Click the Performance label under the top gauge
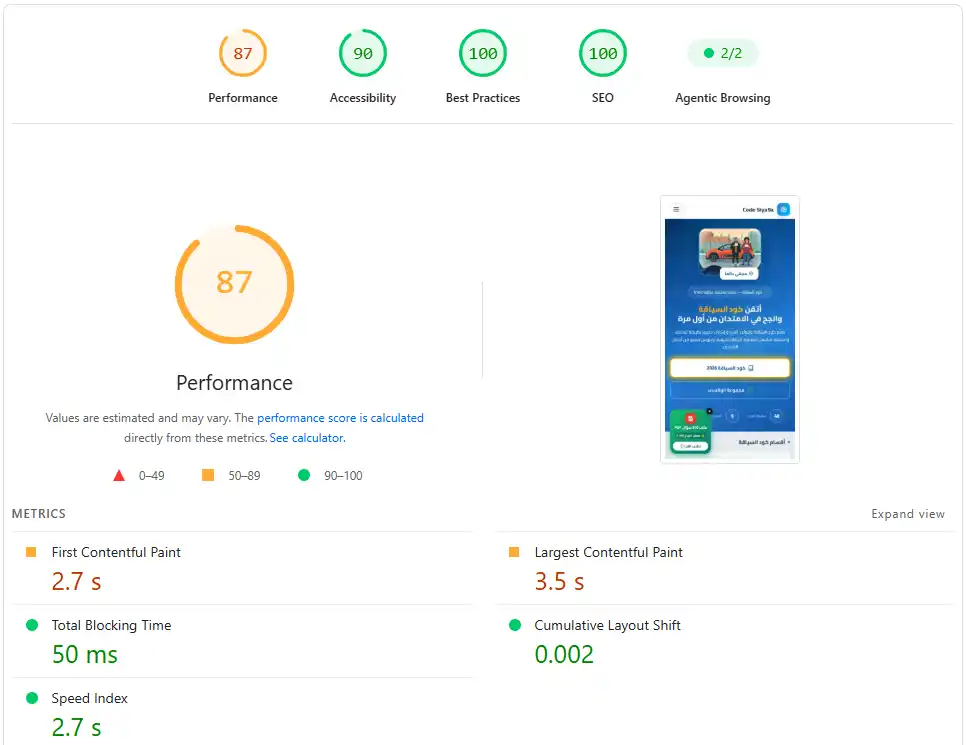 [243, 98]
